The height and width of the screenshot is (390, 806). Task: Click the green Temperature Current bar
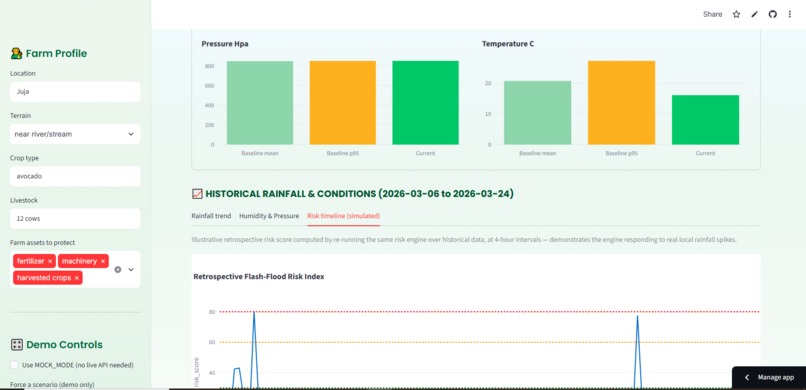pos(706,120)
